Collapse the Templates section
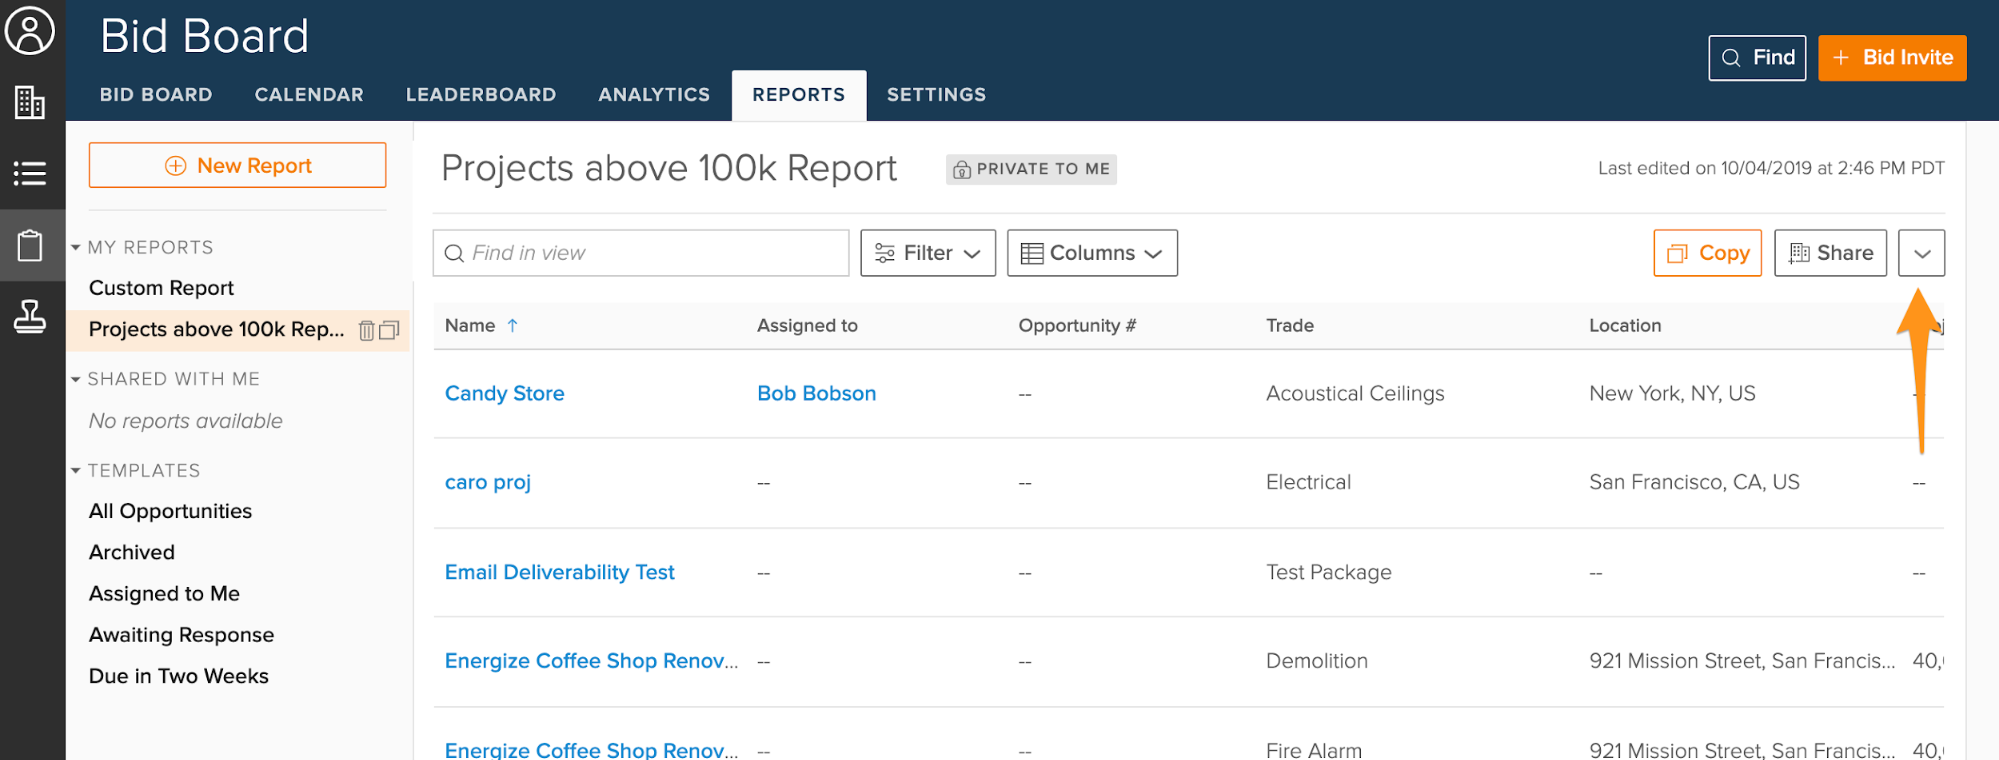 tap(76, 470)
